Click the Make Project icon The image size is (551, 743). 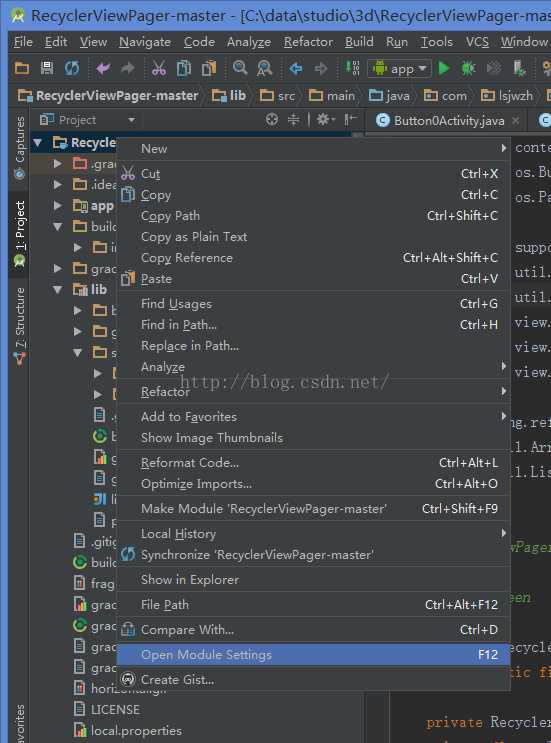pyautogui.click(x=352, y=68)
